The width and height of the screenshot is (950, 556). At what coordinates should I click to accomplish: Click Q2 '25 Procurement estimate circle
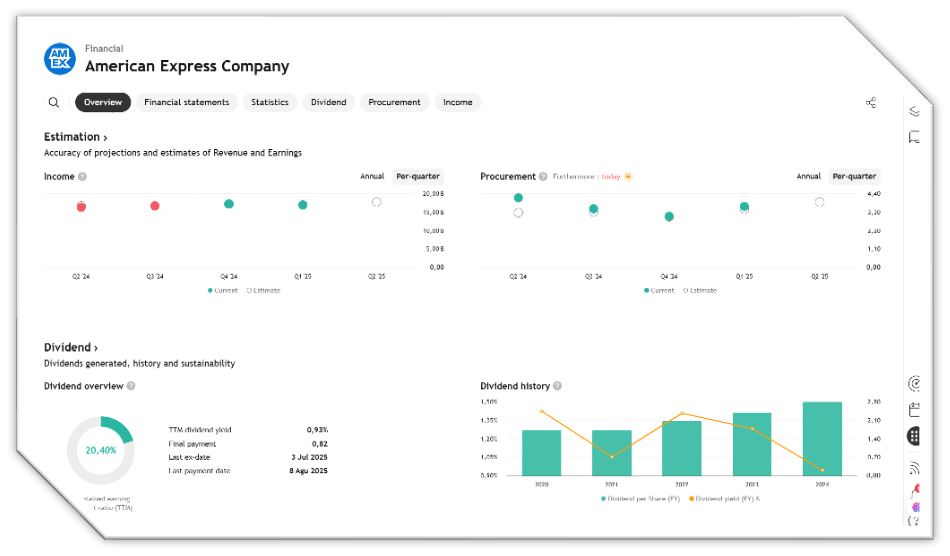(819, 202)
